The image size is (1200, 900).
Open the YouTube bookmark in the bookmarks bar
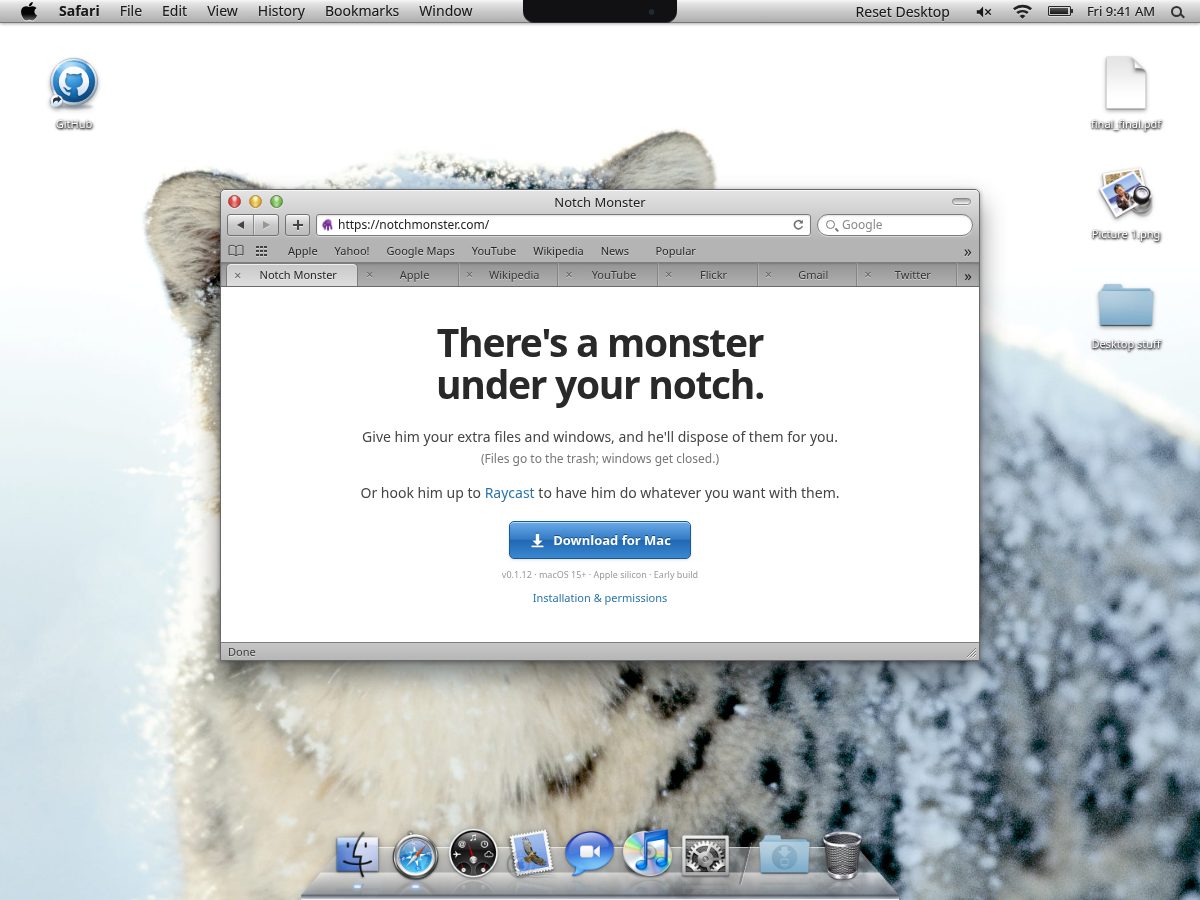point(494,251)
